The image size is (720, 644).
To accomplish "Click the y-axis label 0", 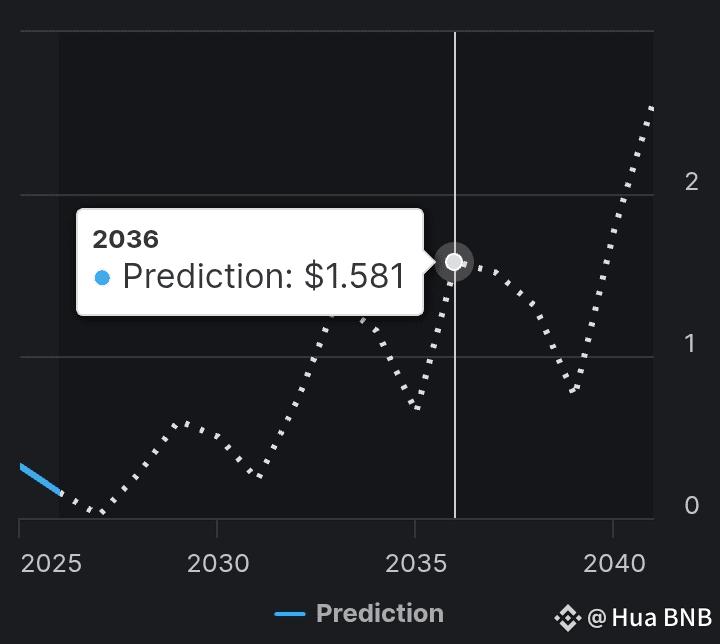I will 692,505.
